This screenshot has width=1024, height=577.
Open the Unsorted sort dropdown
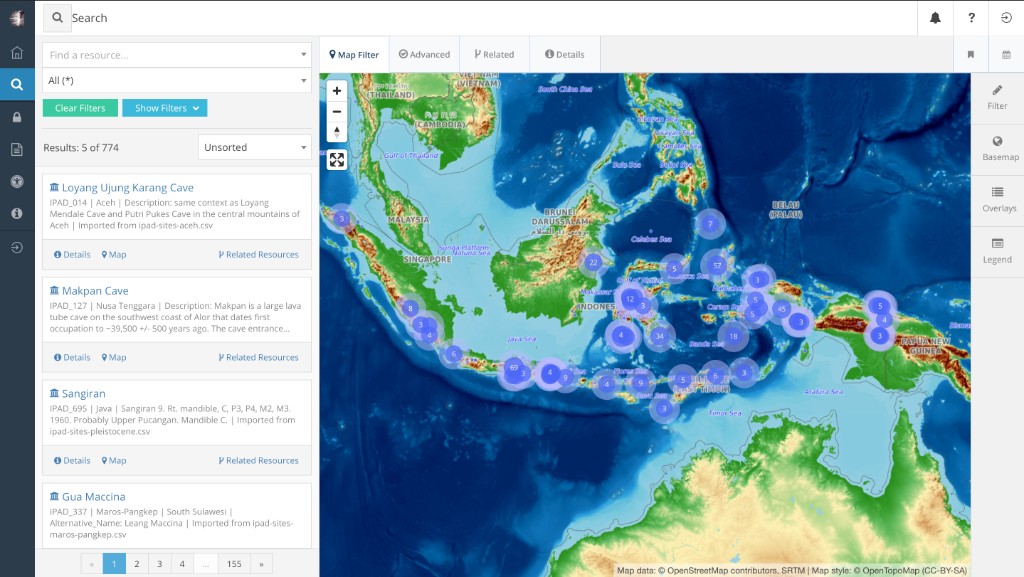pyautogui.click(x=255, y=148)
